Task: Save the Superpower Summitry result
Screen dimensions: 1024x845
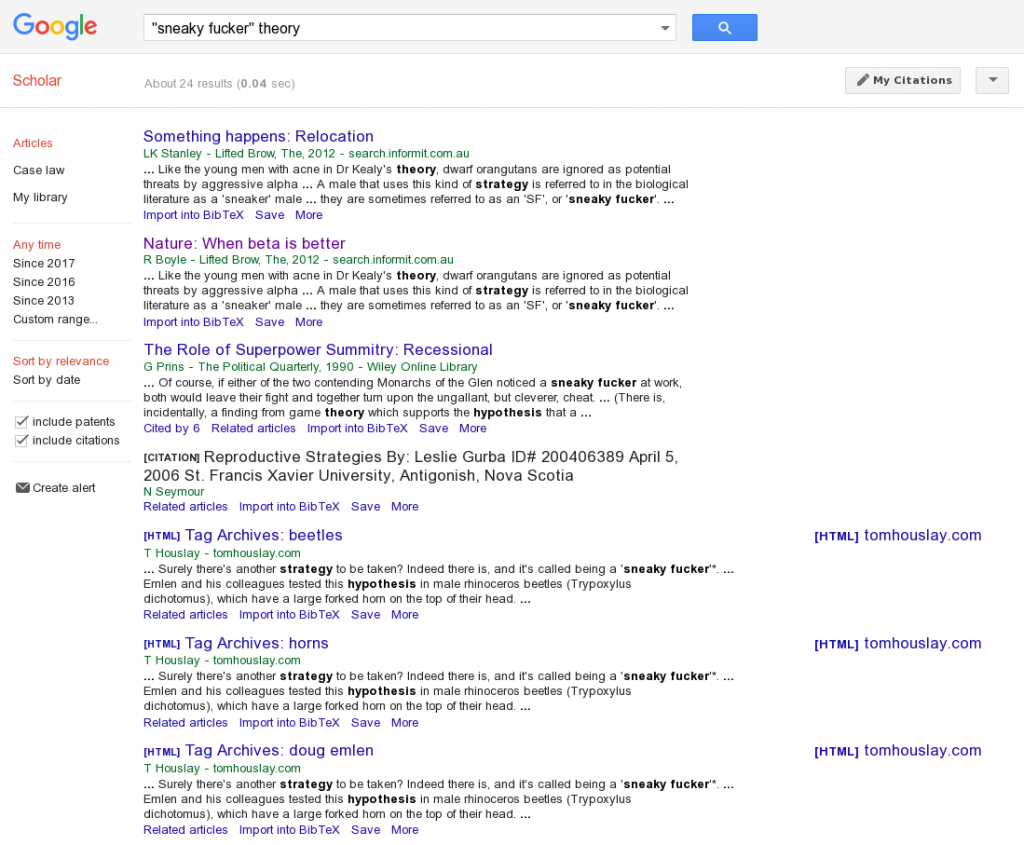Action: click(x=434, y=428)
